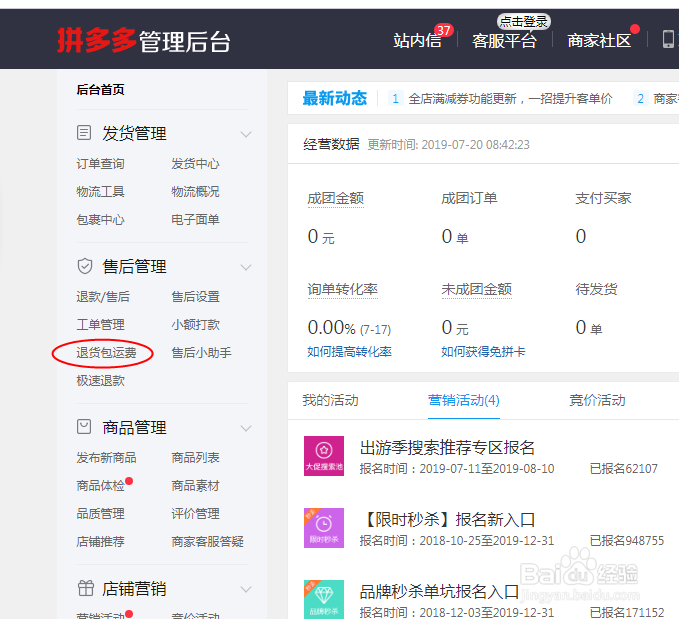Open 品质管理 in sidebar
The height and width of the screenshot is (619, 679).
pyautogui.click(x=100, y=514)
